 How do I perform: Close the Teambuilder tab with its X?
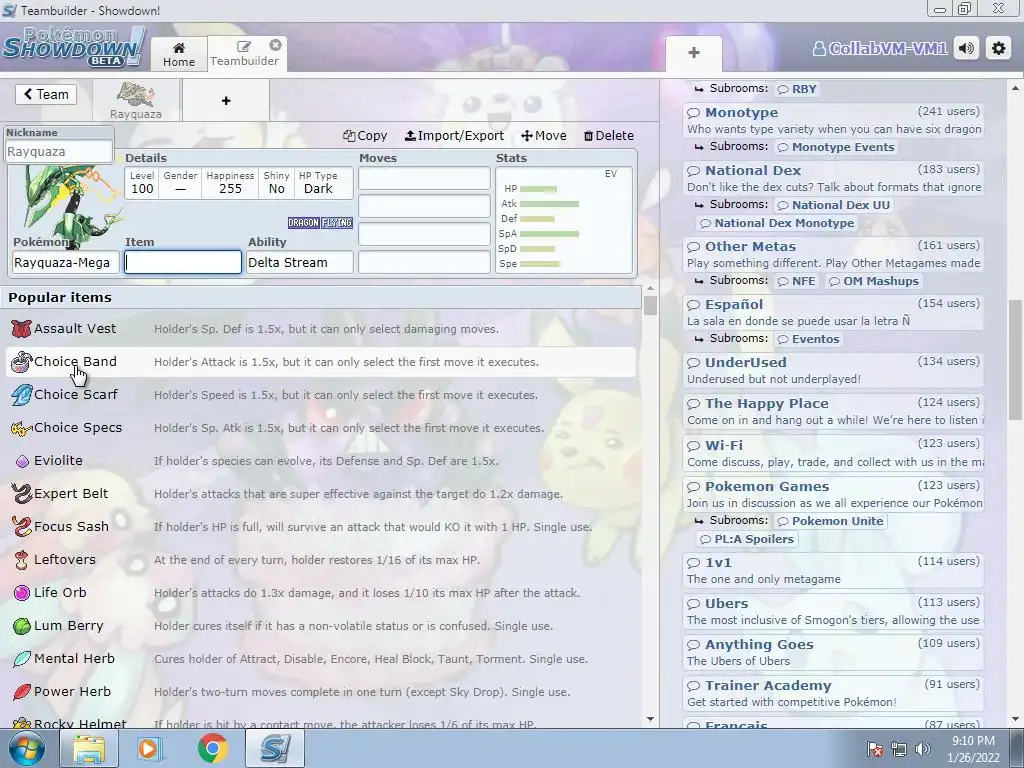point(276,45)
